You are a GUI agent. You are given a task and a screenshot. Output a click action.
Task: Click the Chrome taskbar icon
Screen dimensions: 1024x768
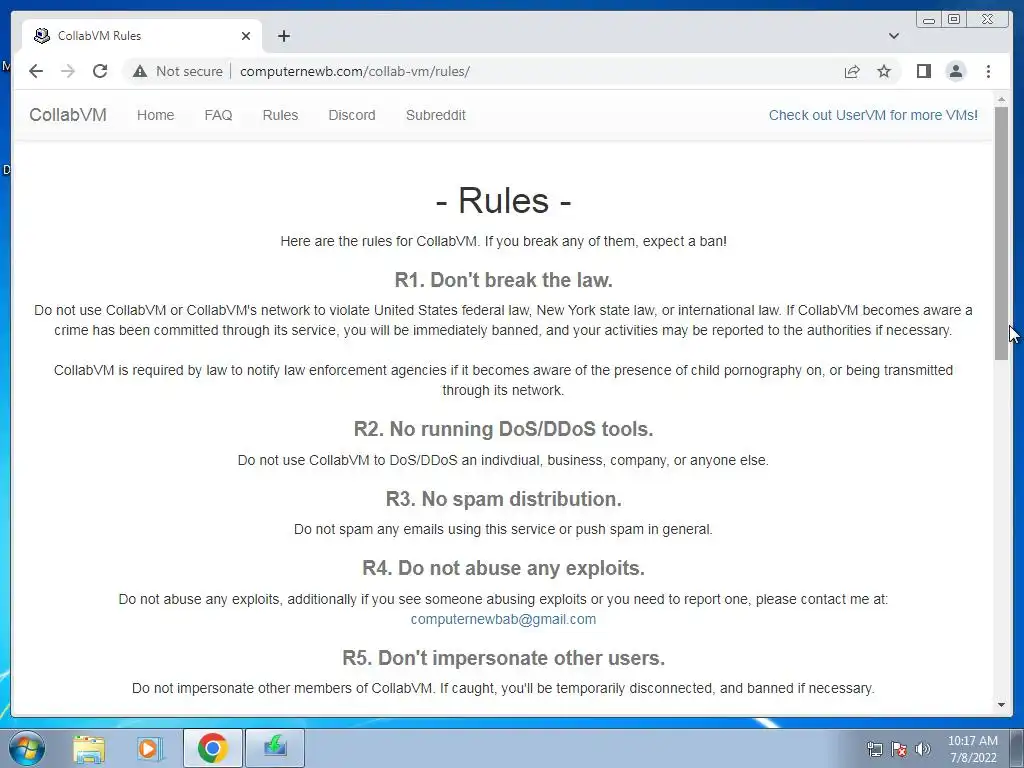click(213, 748)
